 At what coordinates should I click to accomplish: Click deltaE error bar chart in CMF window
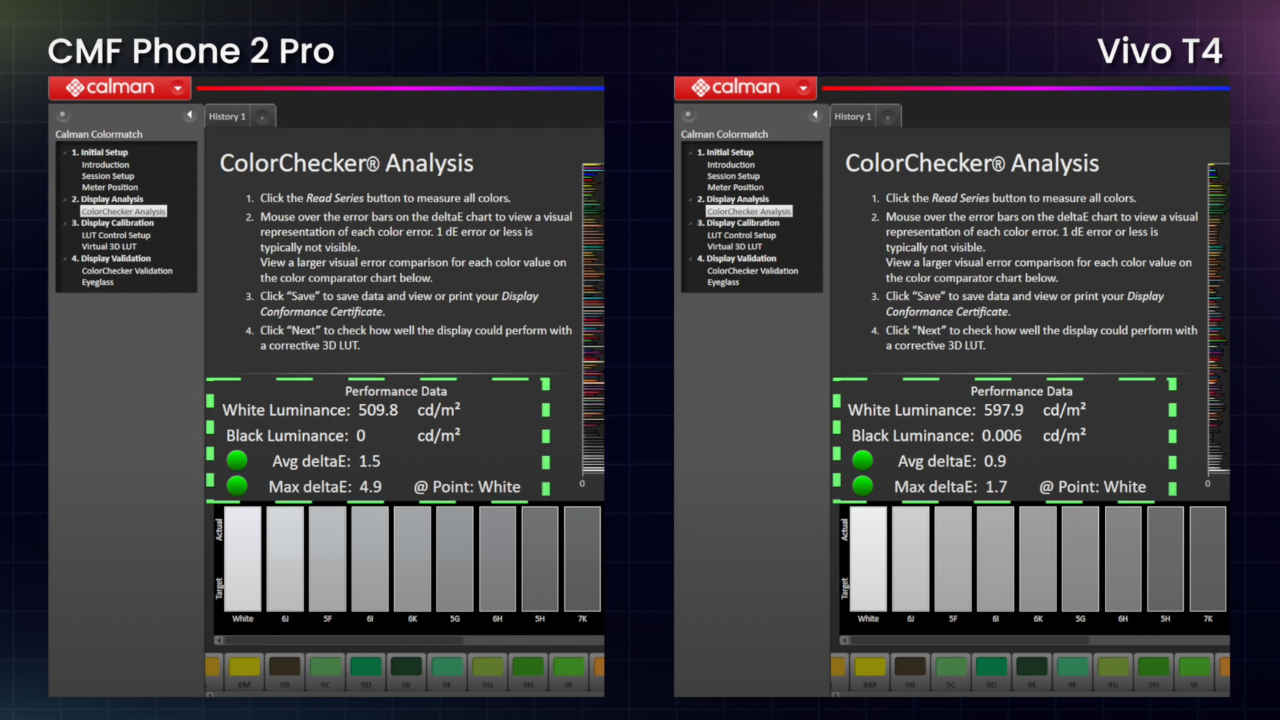(593, 320)
